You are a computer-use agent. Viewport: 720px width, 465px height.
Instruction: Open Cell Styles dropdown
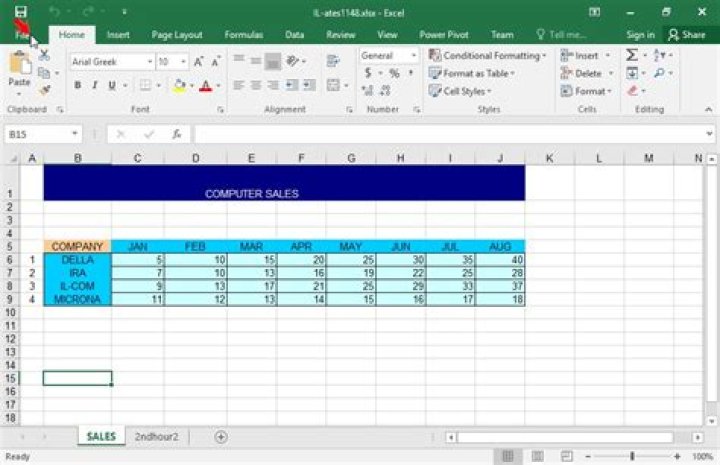coord(460,91)
